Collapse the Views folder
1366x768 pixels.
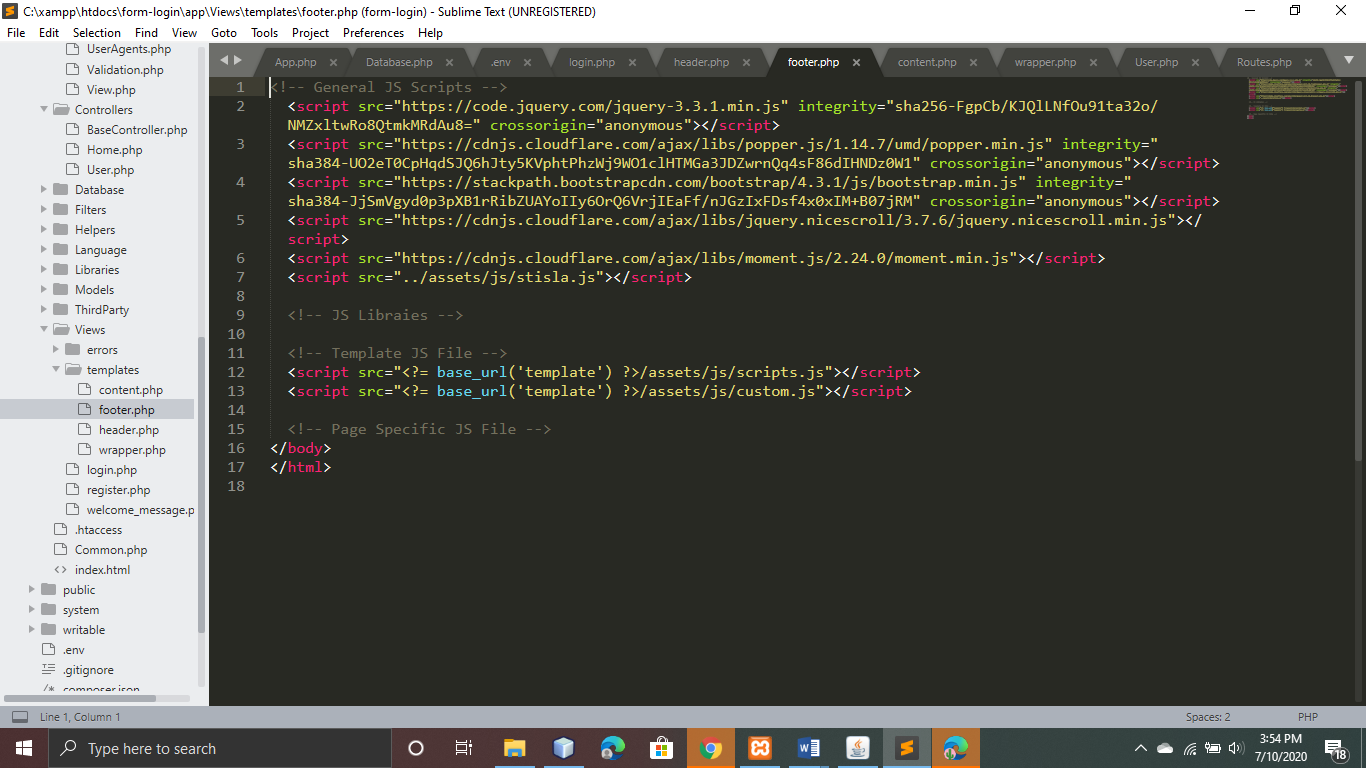click(44, 329)
